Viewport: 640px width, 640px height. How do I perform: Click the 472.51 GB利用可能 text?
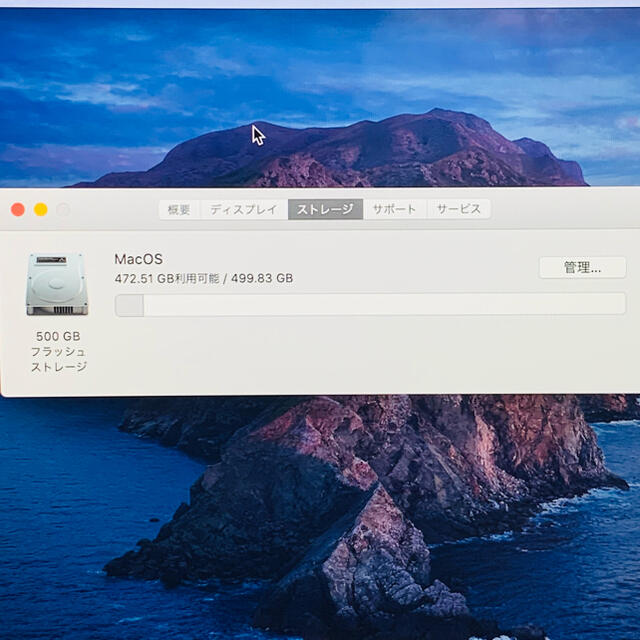pyautogui.click(x=167, y=278)
